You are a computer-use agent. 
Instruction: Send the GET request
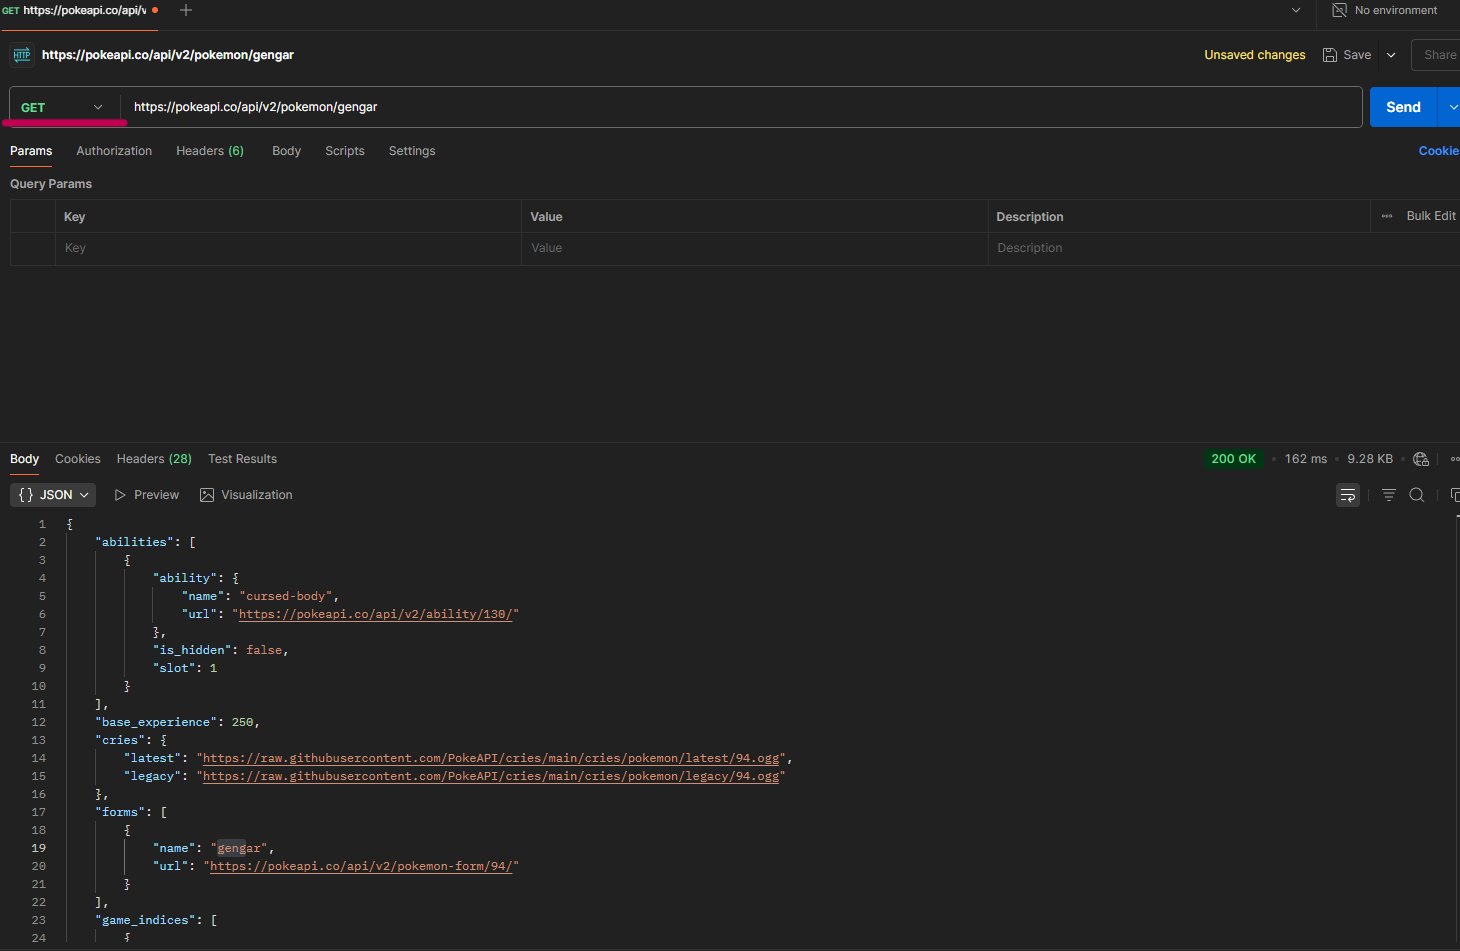(1403, 107)
